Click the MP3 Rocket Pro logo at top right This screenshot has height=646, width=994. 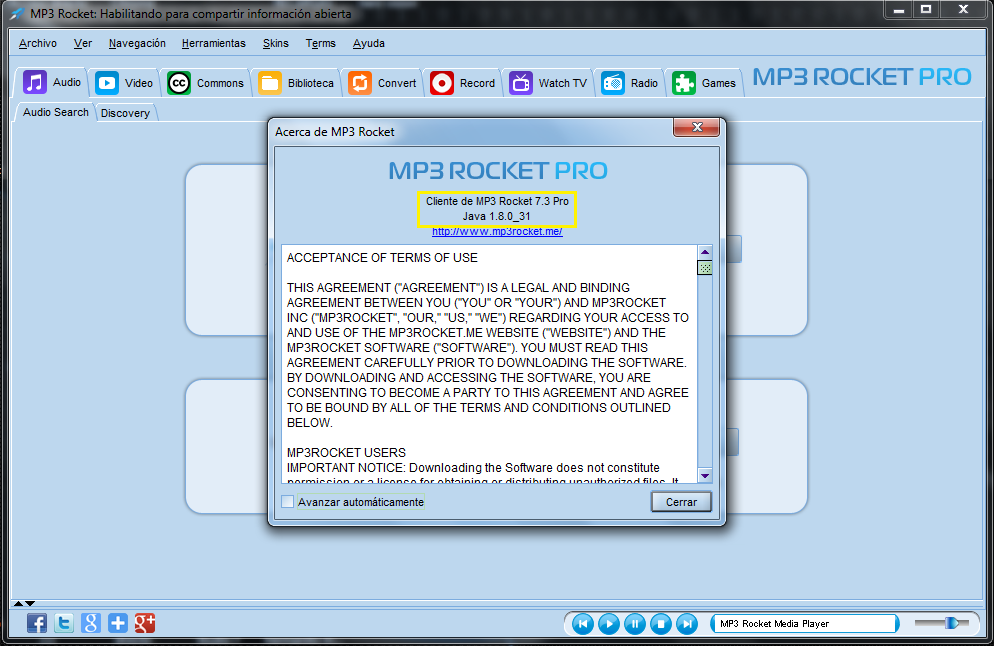pyautogui.click(x=862, y=77)
